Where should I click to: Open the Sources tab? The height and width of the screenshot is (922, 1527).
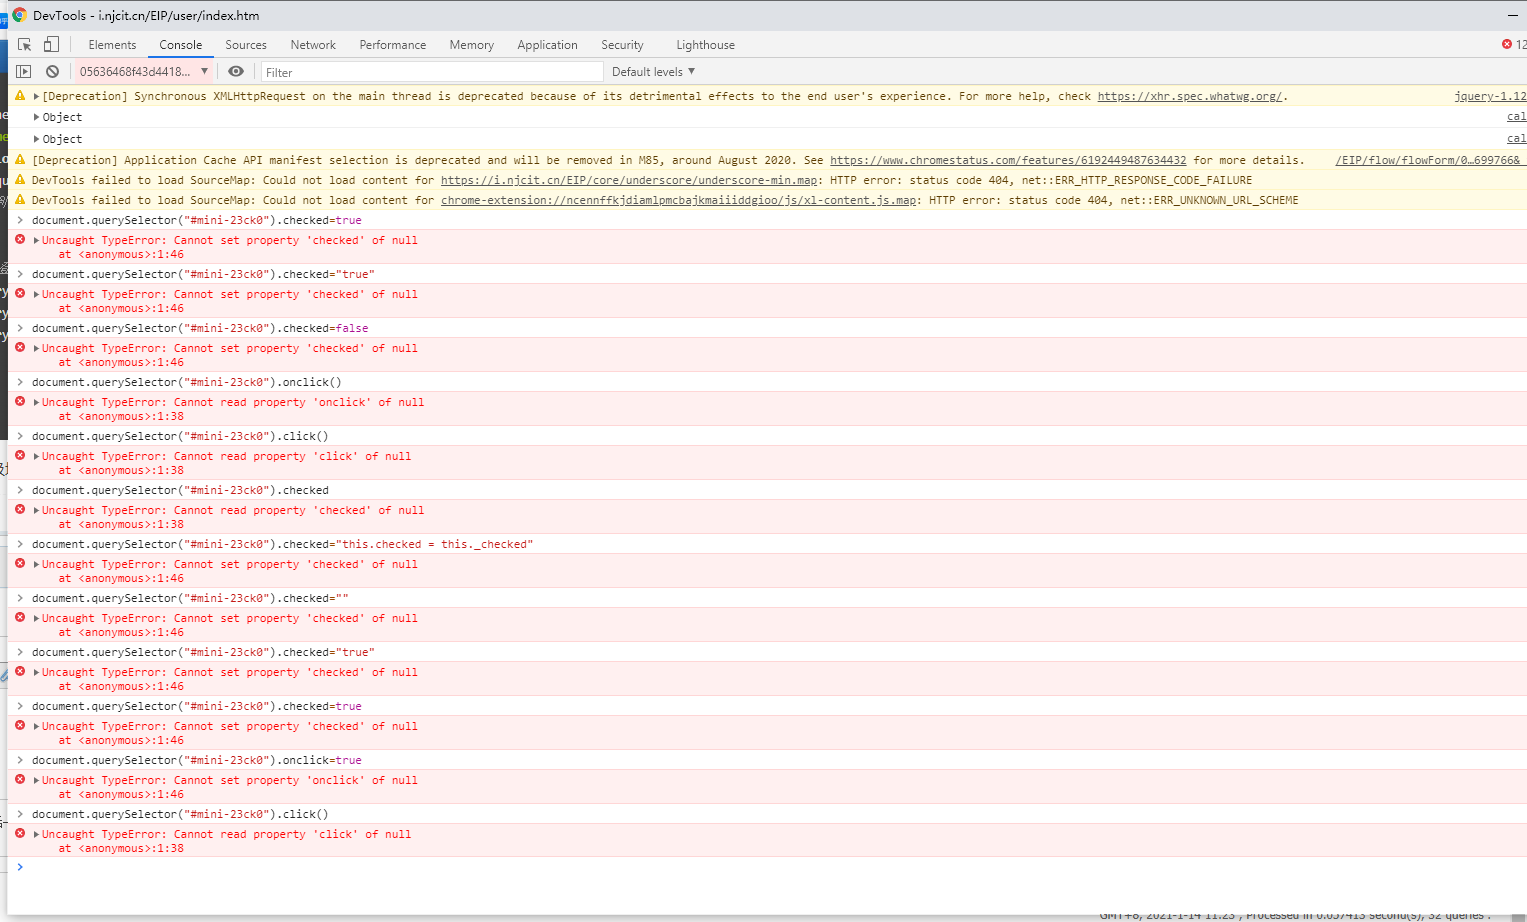pyautogui.click(x=246, y=45)
